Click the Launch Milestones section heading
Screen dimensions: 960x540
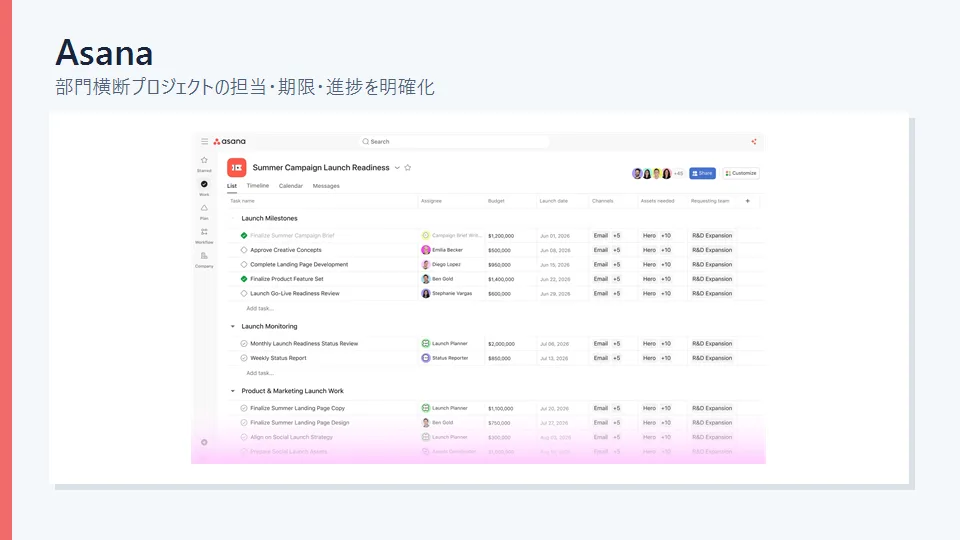coord(269,218)
